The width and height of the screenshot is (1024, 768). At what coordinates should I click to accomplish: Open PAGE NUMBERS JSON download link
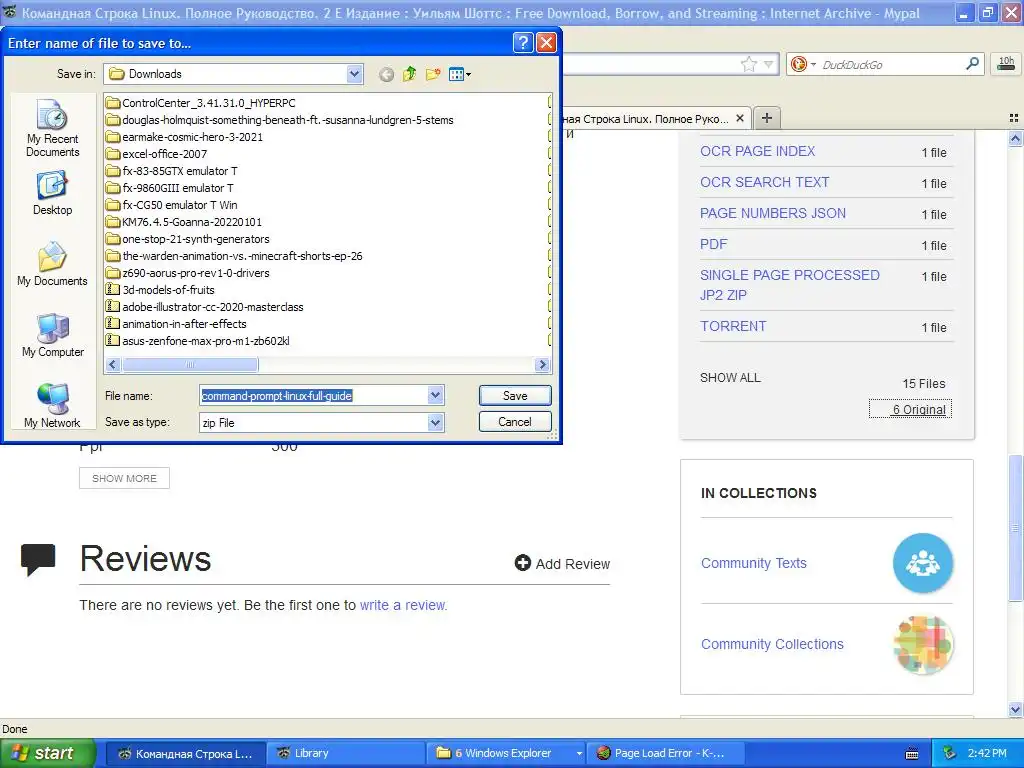[x=773, y=213]
